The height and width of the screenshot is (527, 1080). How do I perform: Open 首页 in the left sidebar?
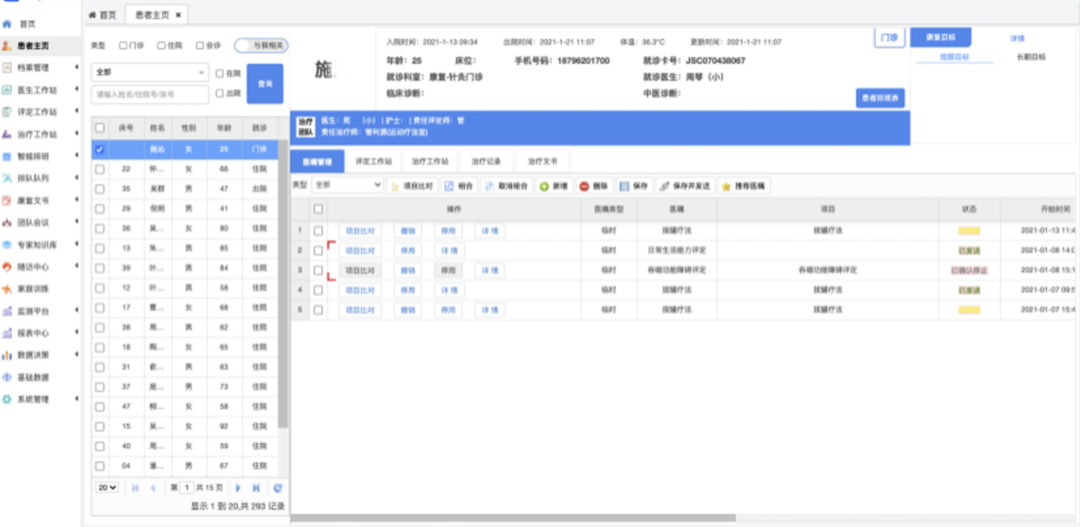tap(28, 23)
